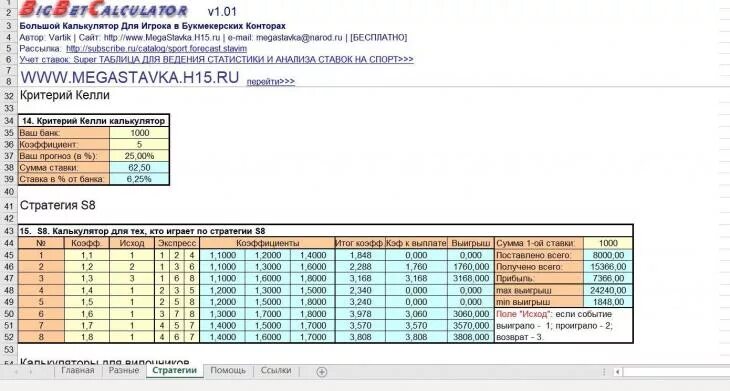730x391 pixels.
Task: Click the Итог коэфф header cell
Action: [x=360, y=243]
